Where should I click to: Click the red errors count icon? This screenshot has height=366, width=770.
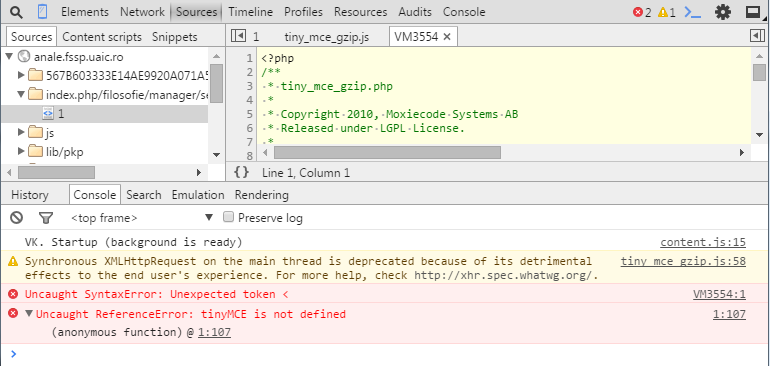pyautogui.click(x=638, y=12)
